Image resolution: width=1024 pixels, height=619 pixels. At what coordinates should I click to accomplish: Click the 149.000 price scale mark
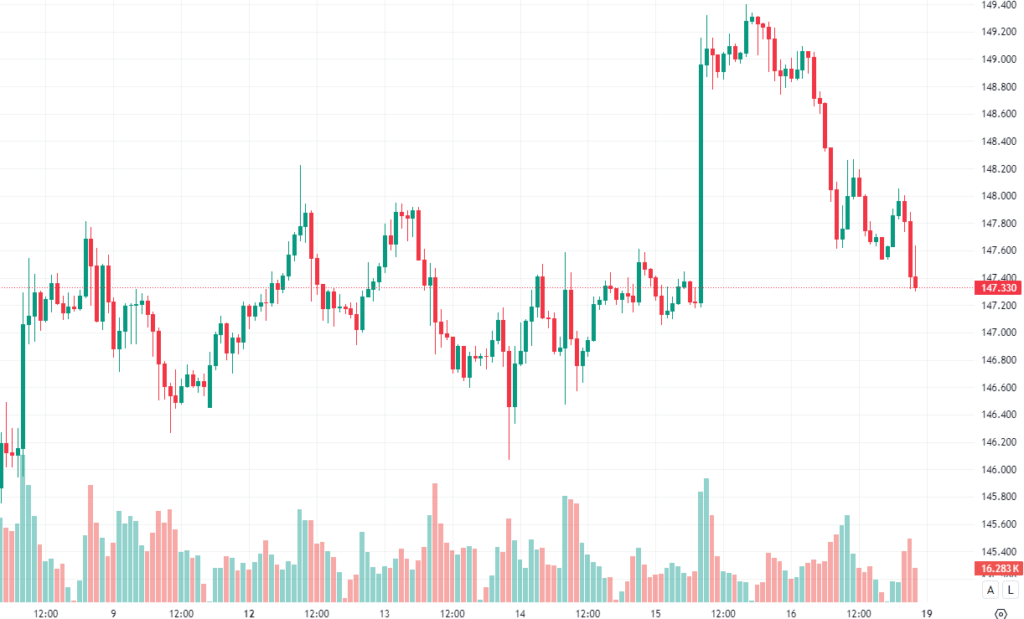[x=999, y=59]
